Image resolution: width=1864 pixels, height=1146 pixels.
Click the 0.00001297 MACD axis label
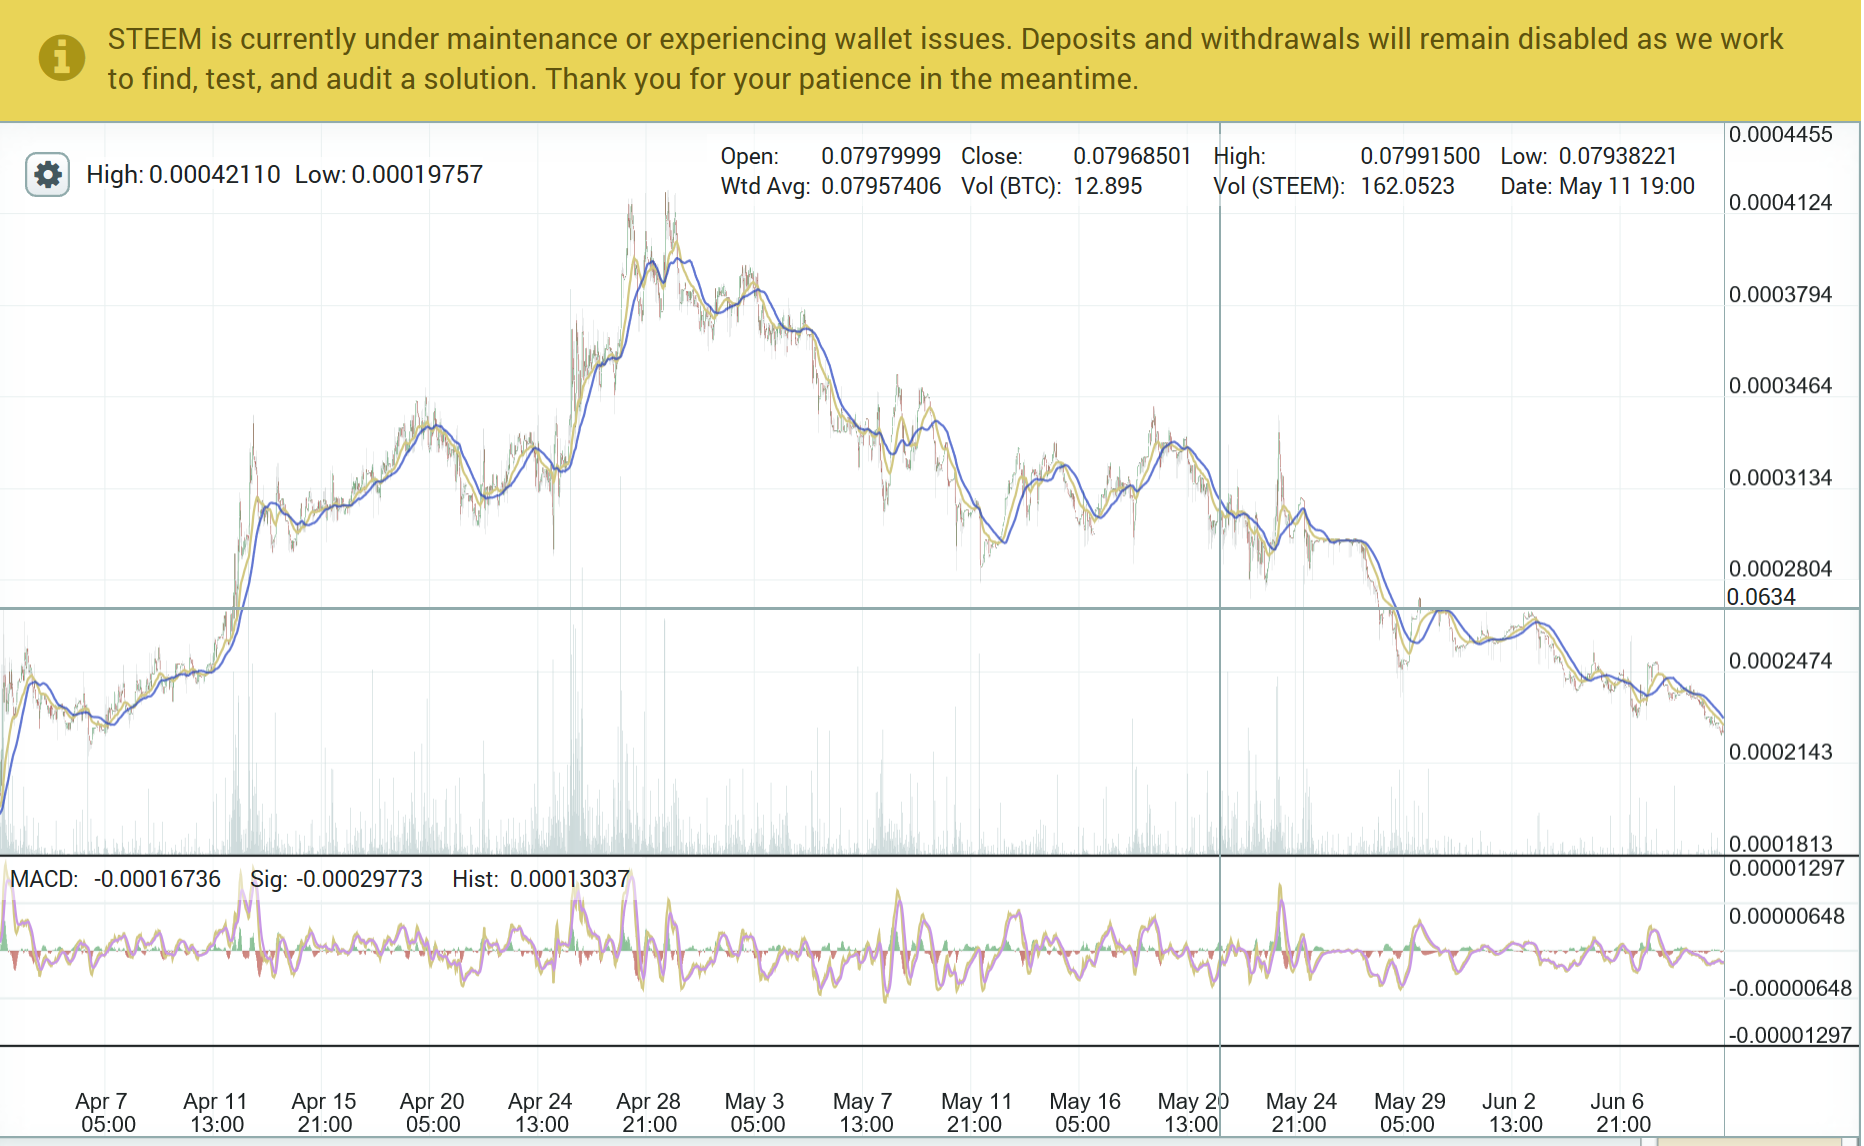pyautogui.click(x=1787, y=868)
